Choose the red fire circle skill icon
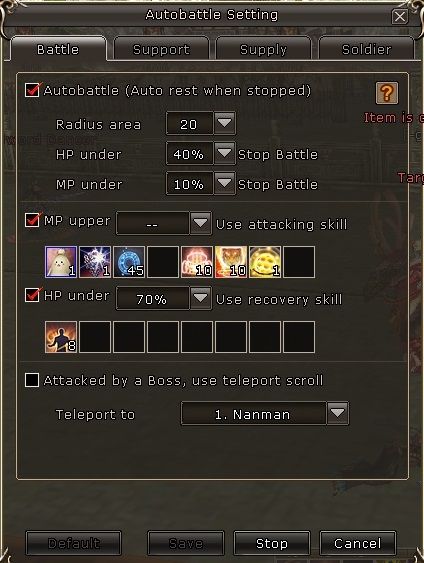 pyautogui.click(x=197, y=262)
